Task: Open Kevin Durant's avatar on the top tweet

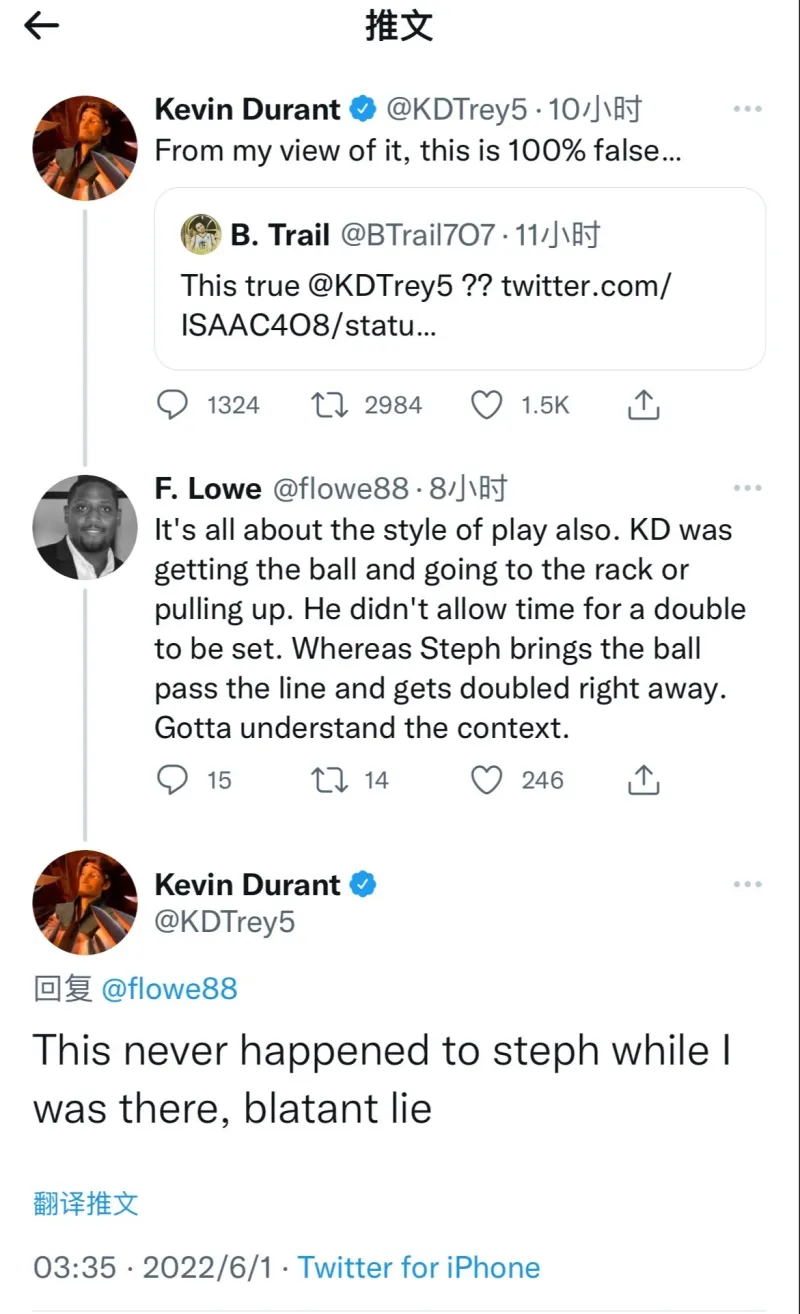Action: (x=85, y=148)
